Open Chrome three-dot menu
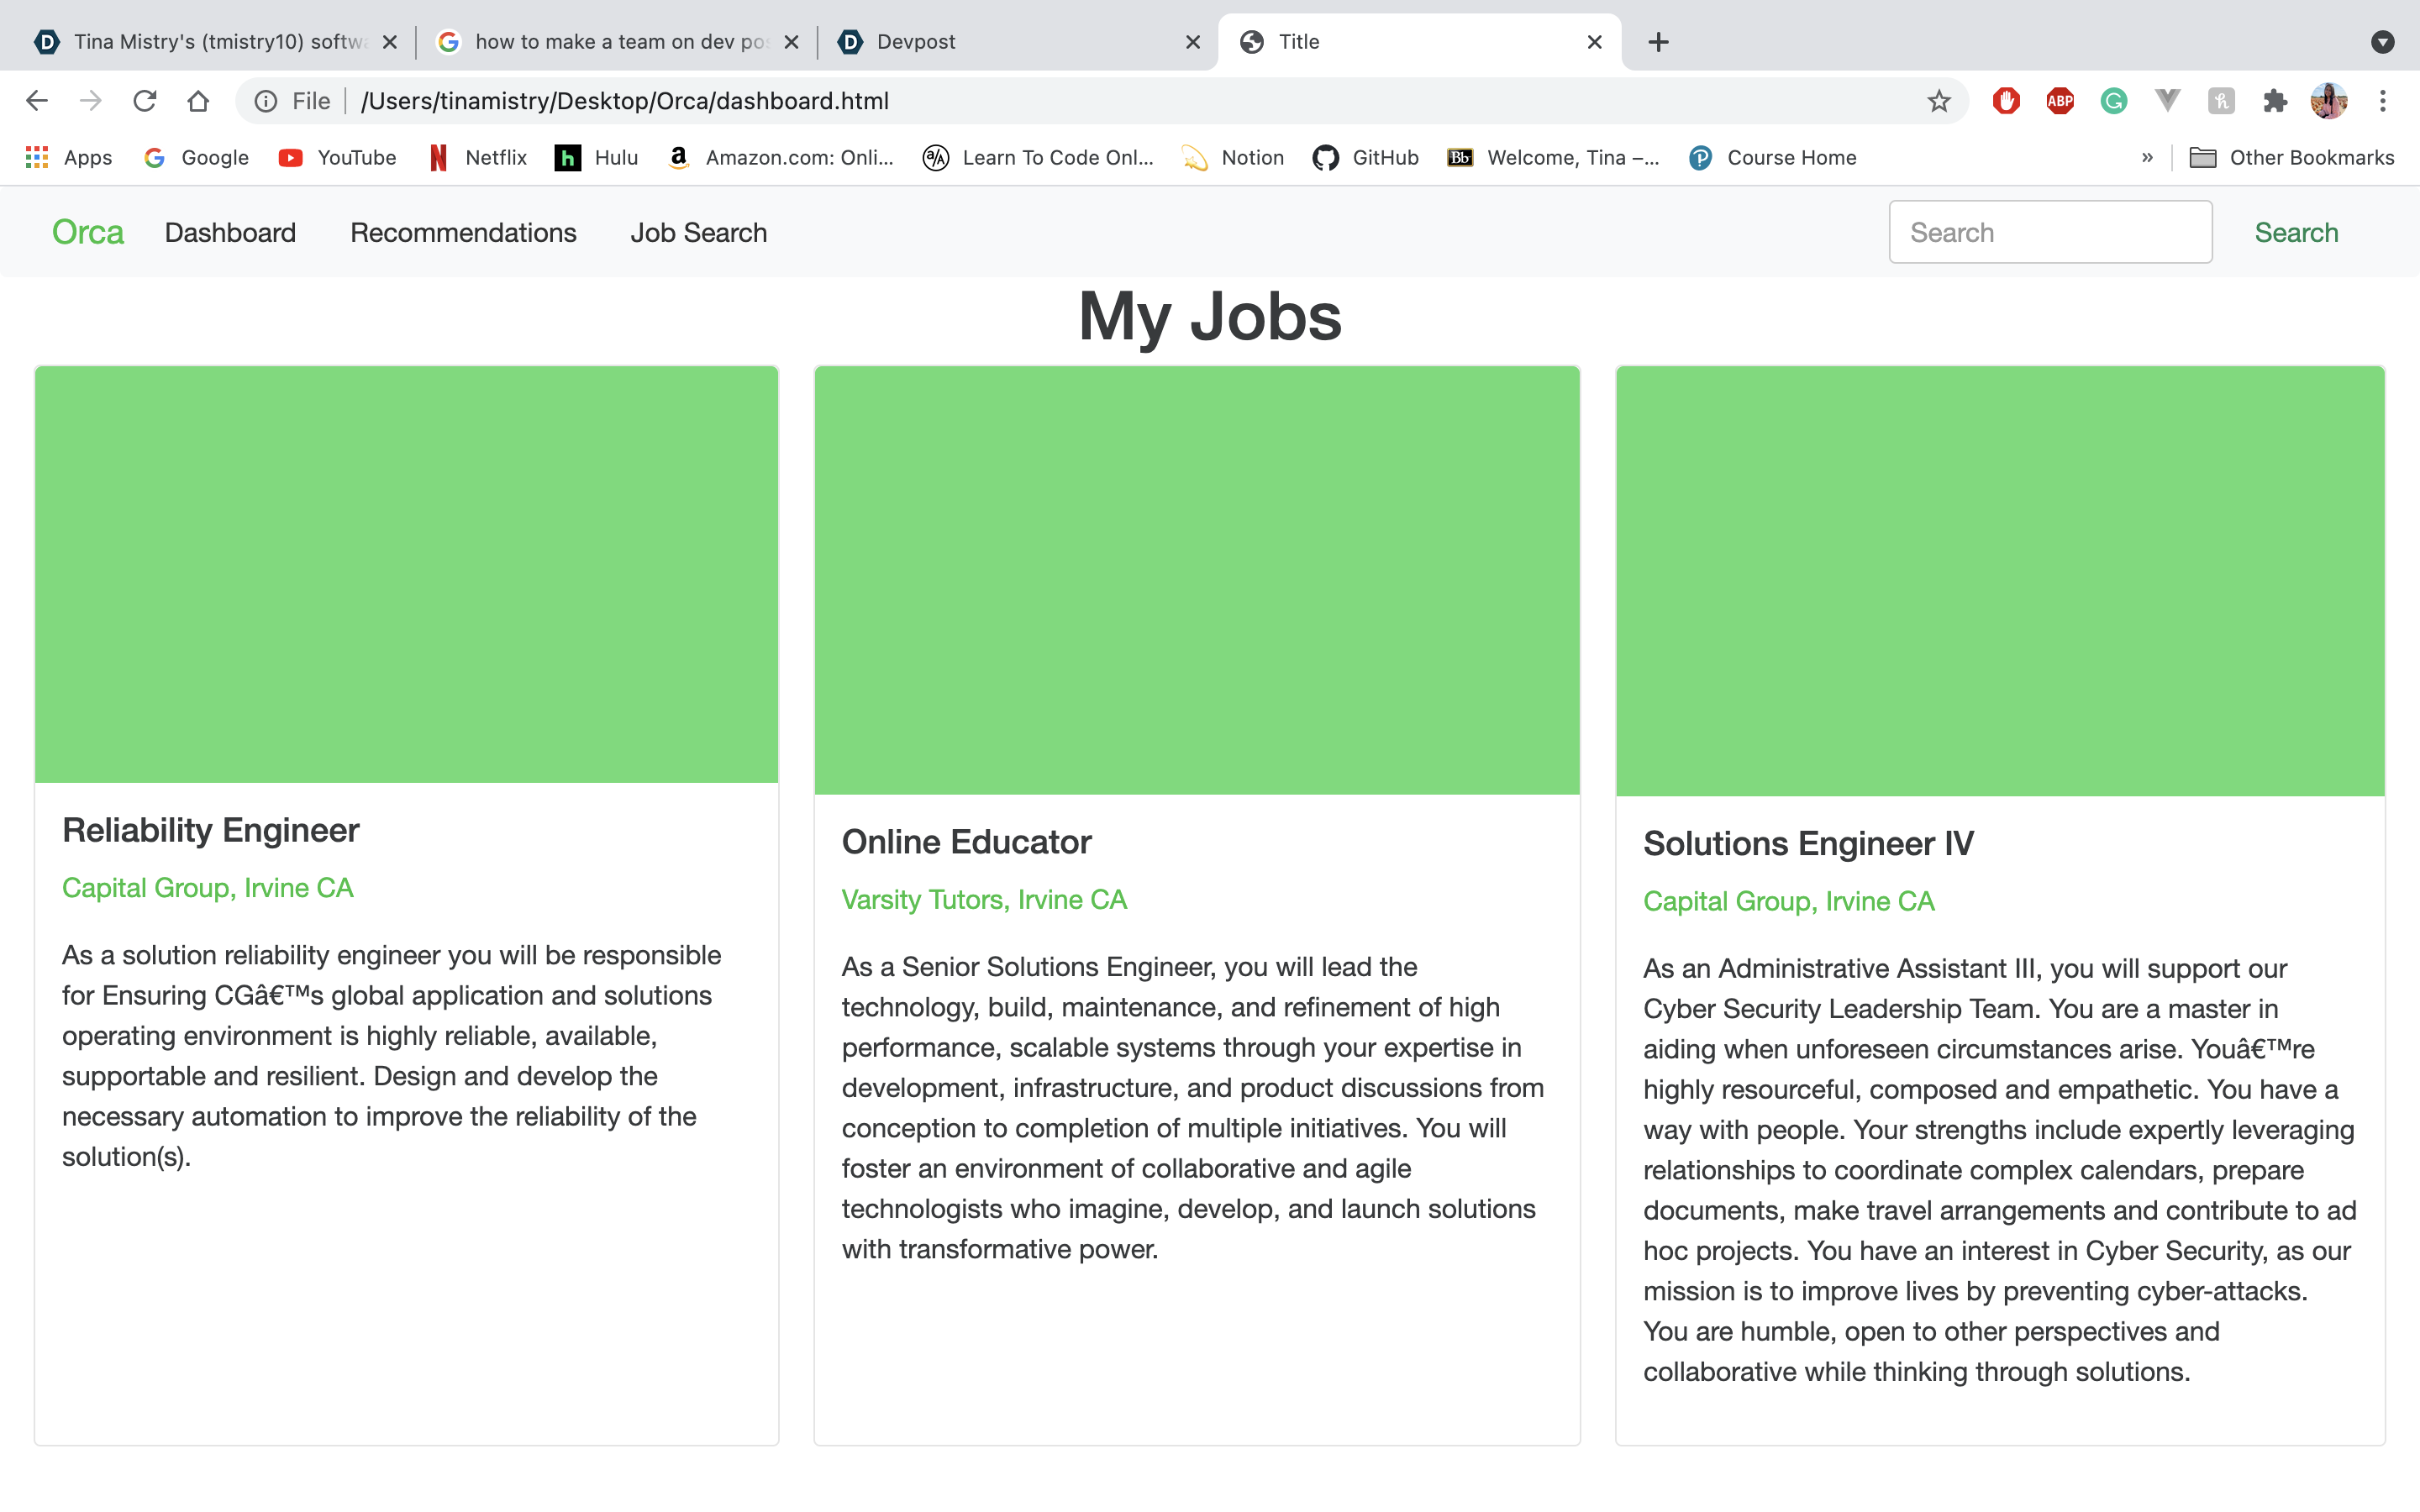The width and height of the screenshot is (2420, 1512). coord(2383,101)
